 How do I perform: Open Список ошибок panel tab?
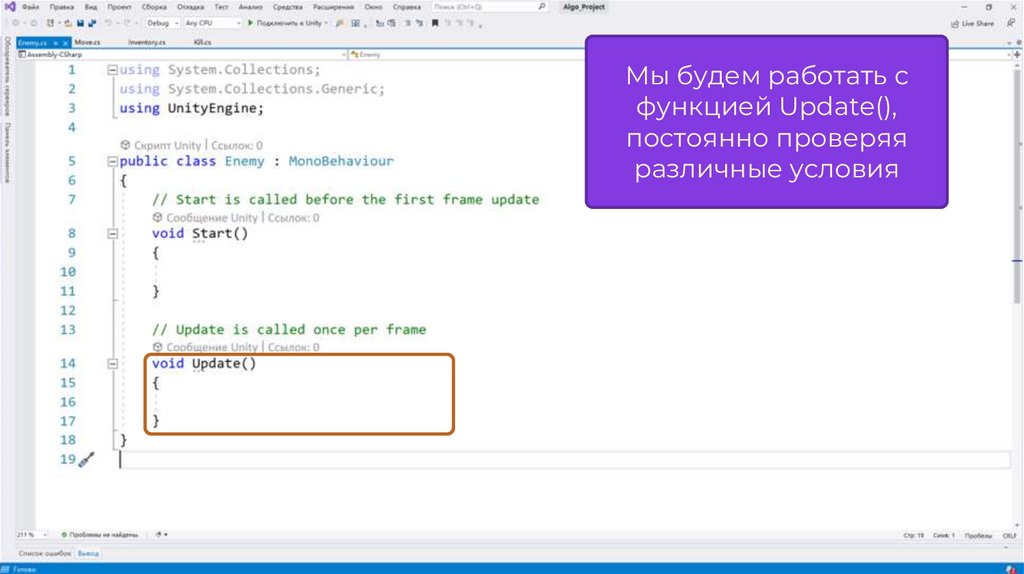(x=44, y=554)
